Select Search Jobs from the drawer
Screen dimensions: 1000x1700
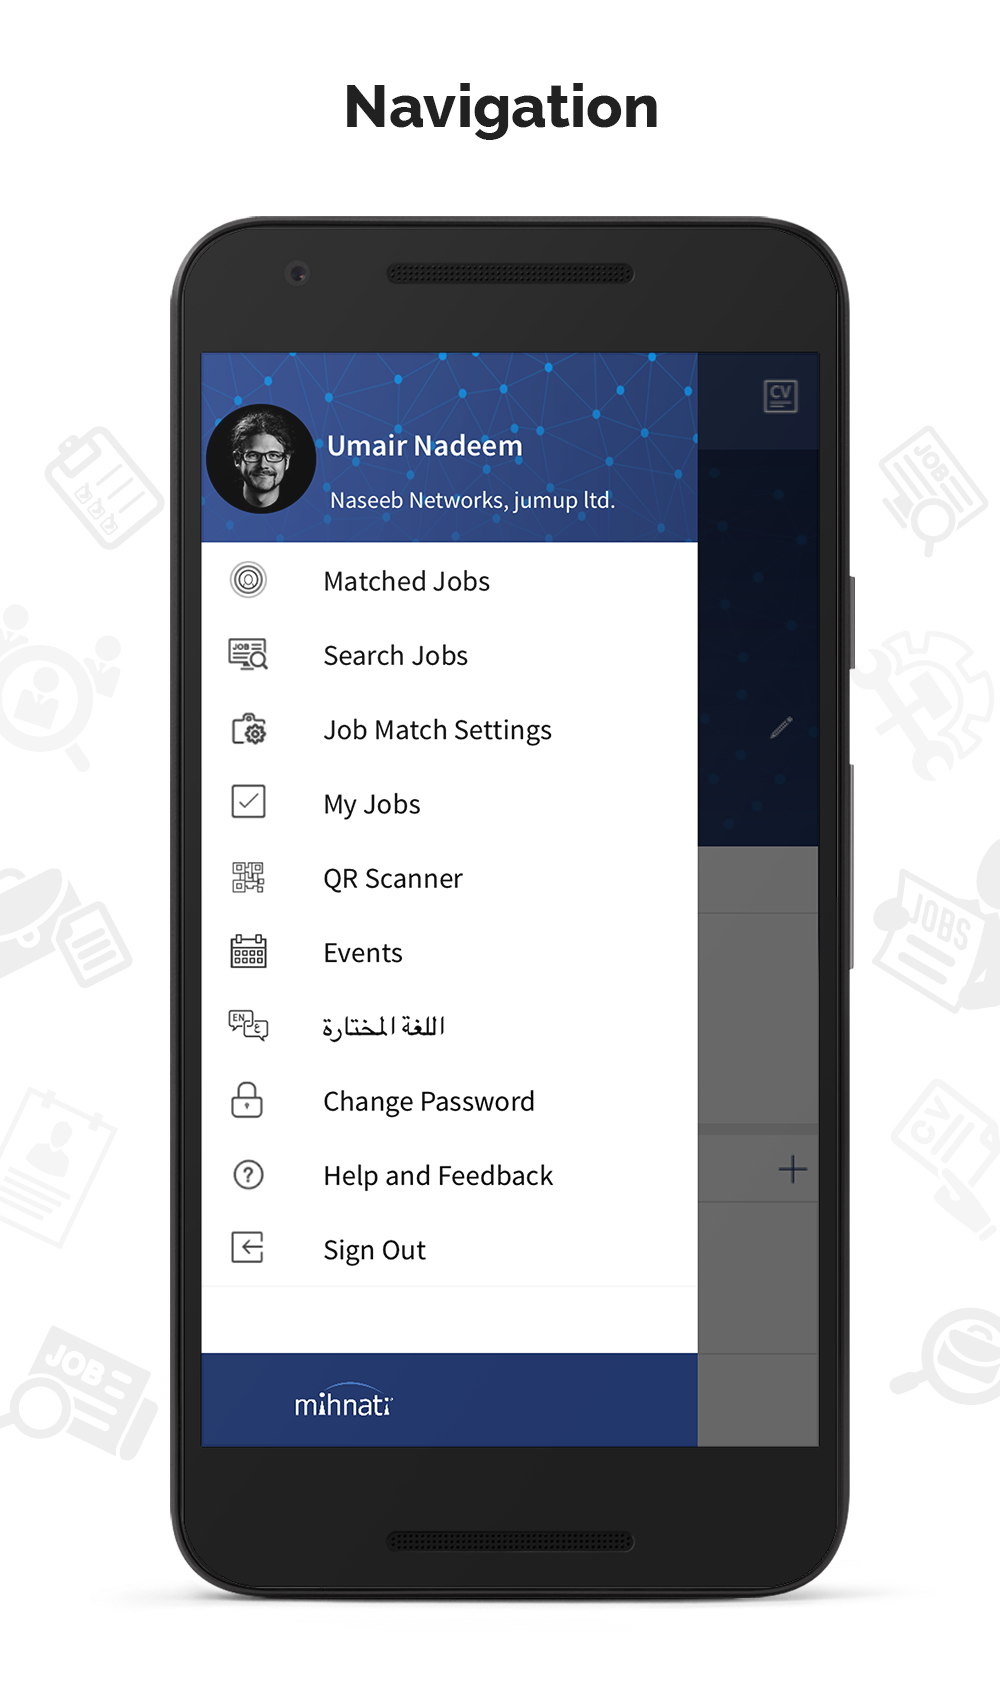point(449,655)
